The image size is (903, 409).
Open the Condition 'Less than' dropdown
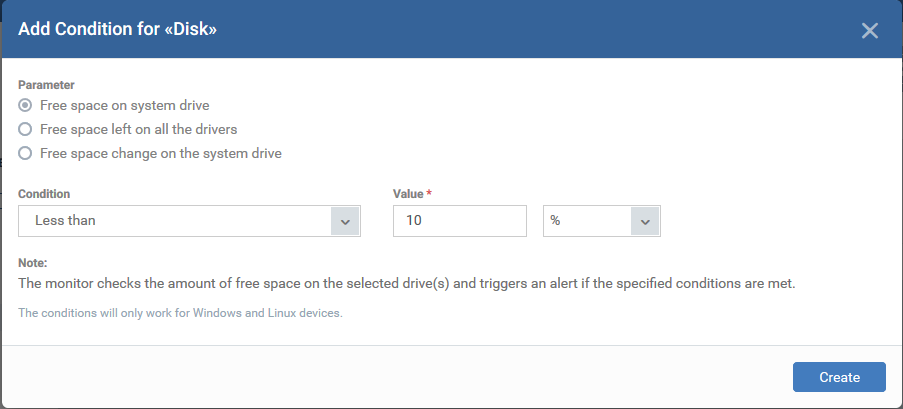point(189,221)
